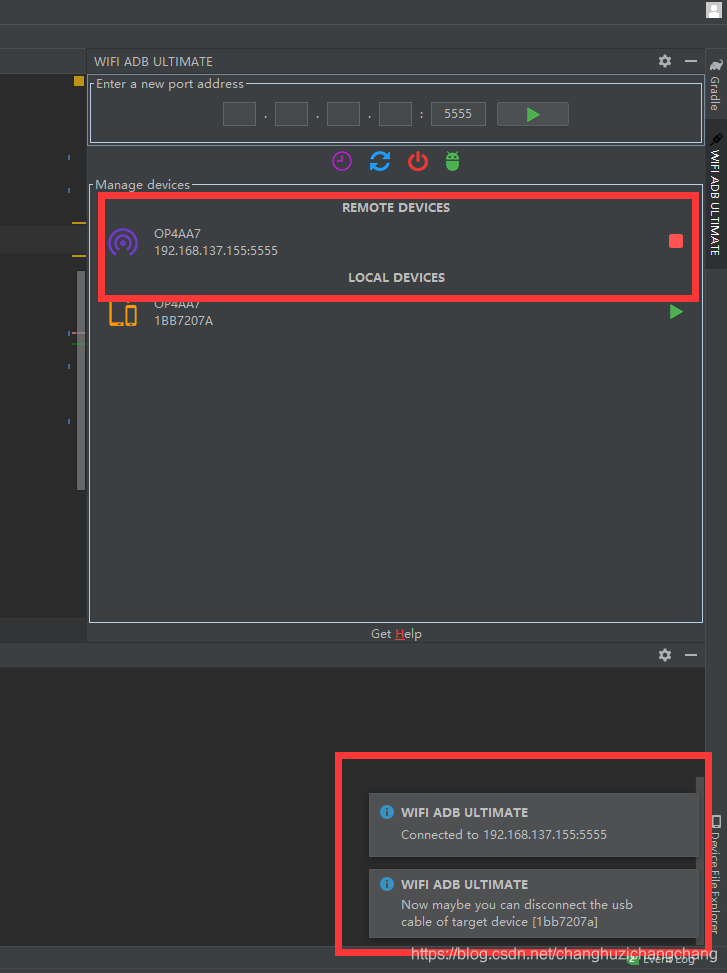Viewport: 727px width, 973px height.
Task: Select the WIFI ADB ULTIMATE side tab
Action: point(716,194)
